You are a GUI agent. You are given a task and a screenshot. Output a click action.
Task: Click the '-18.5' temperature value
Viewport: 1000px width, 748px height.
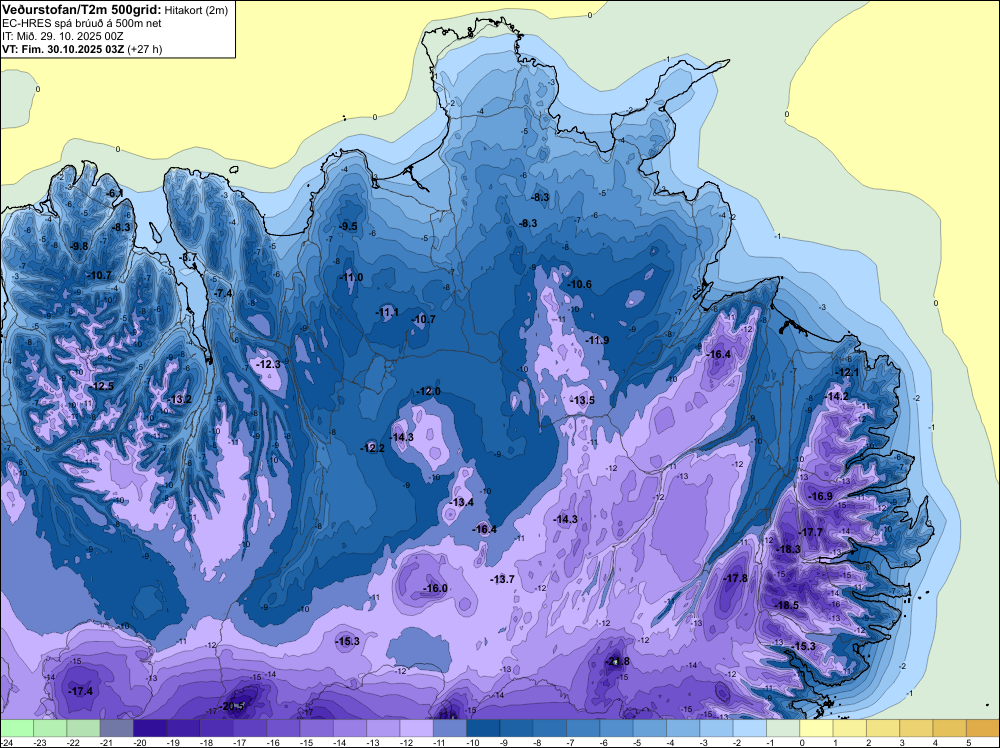pos(786,605)
